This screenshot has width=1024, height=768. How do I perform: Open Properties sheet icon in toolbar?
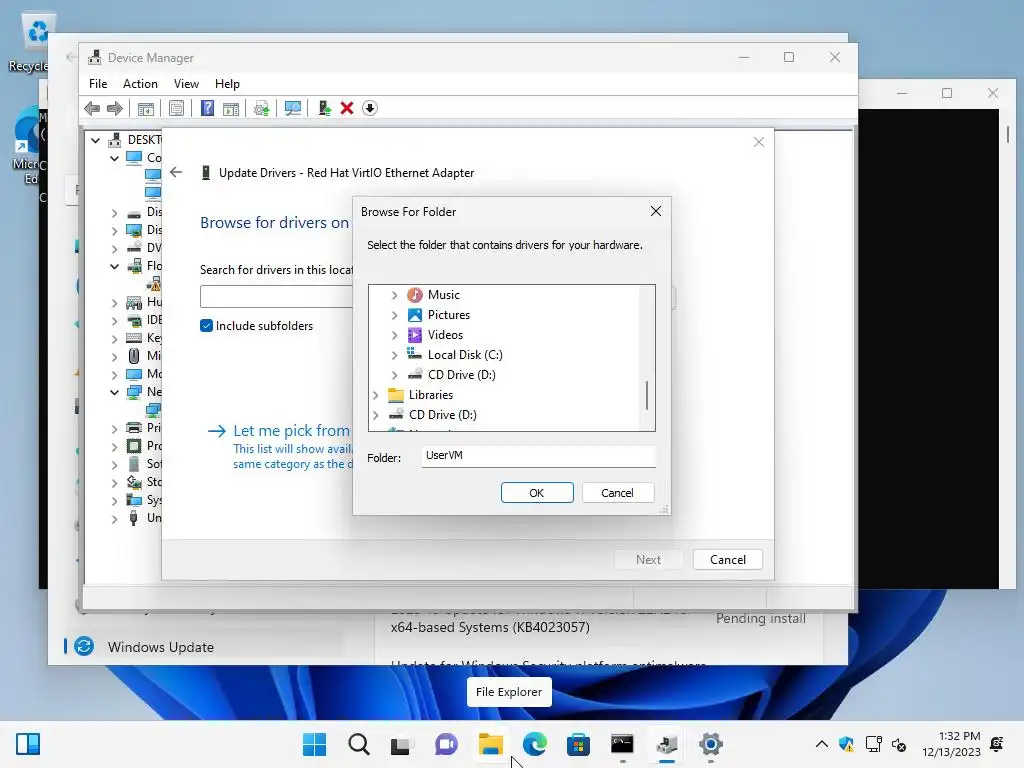[x=176, y=108]
